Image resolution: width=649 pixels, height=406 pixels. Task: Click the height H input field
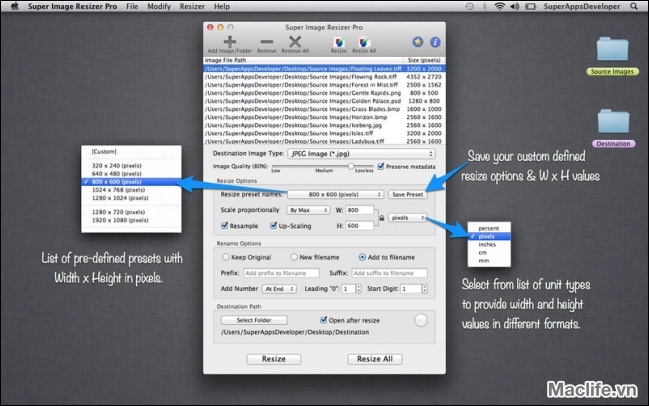click(x=359, y=226)
